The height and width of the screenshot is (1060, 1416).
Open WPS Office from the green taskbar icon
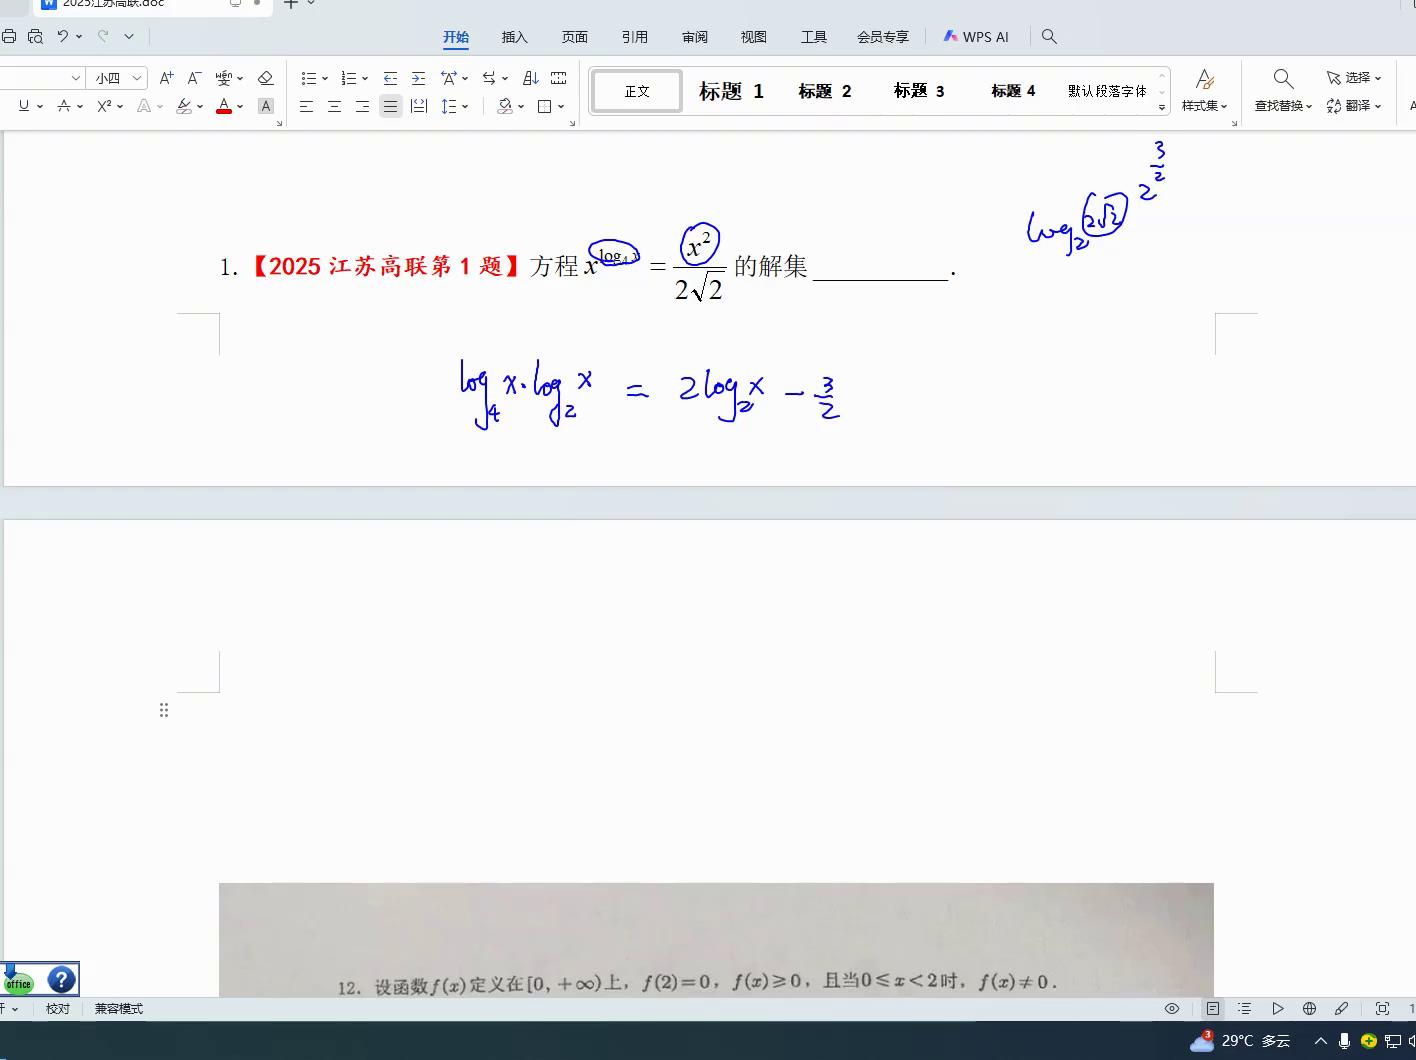click(x=19, y=983)
